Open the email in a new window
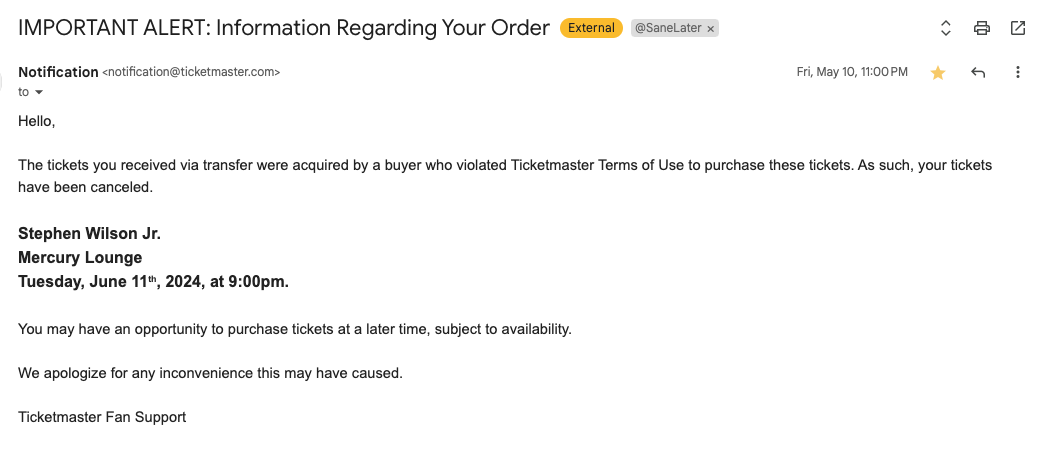 (1017, 28)
